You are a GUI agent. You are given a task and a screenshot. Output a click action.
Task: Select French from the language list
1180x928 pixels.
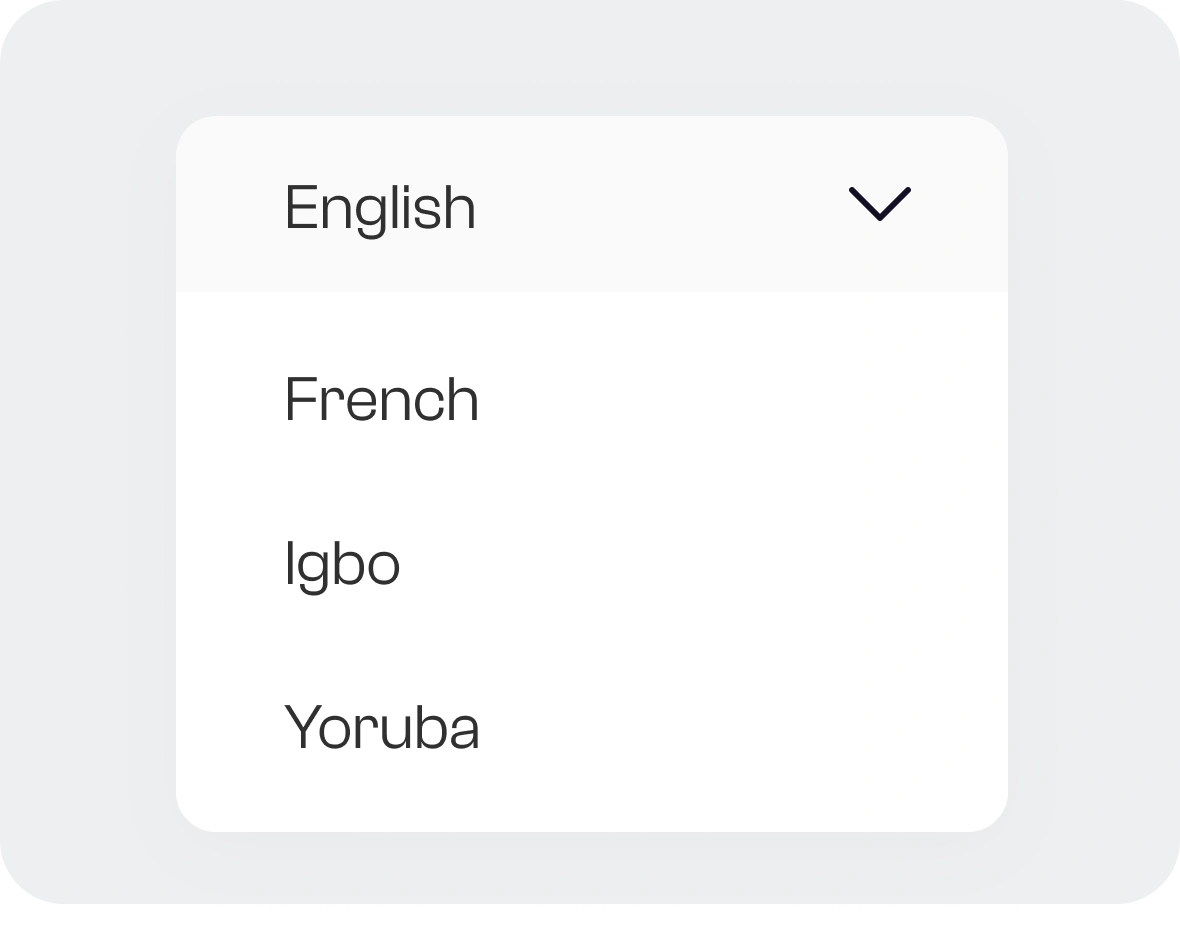point(382,399)
